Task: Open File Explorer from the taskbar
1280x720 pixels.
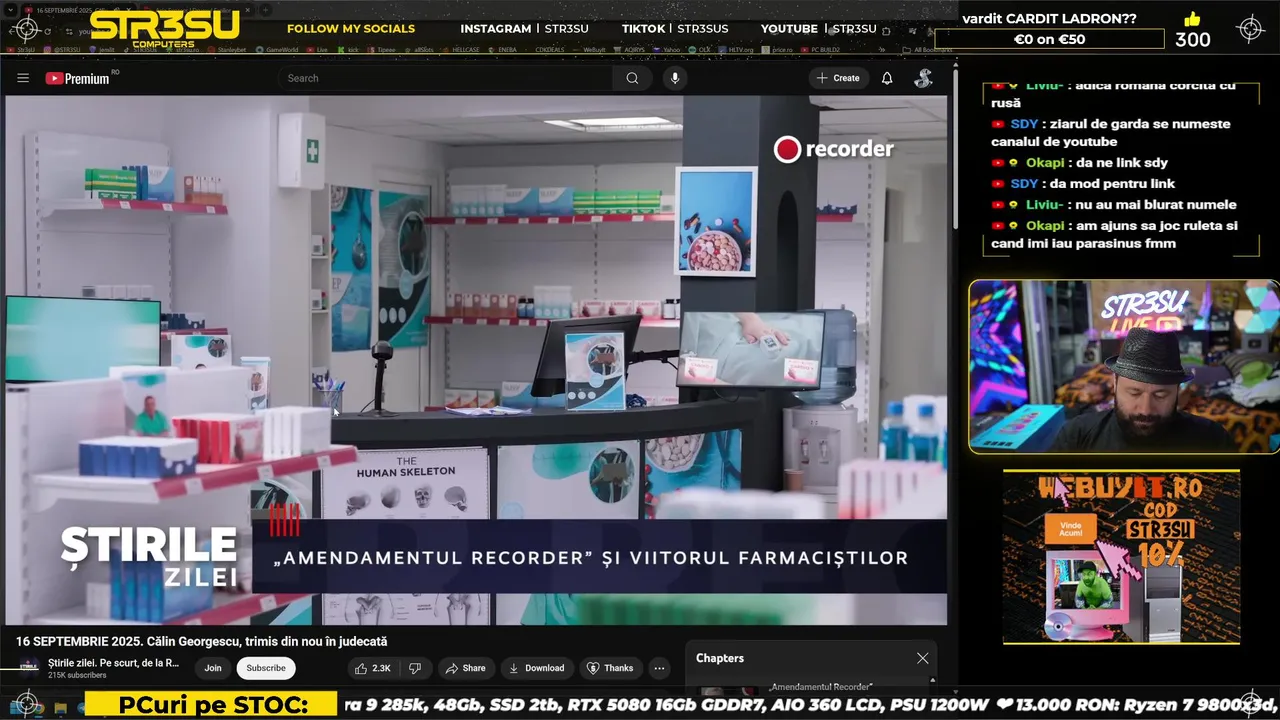Action: (x=61, y=707)
